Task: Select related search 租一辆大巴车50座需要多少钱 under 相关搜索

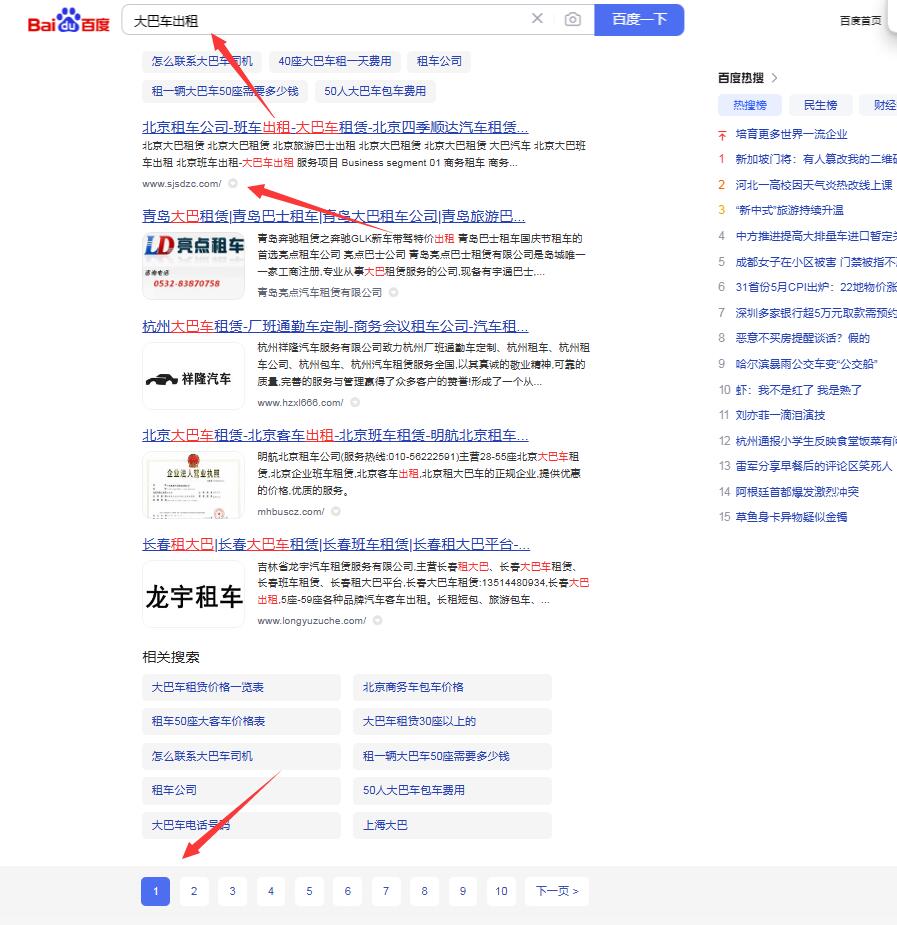Action: pyautogui.click(x=452, y=756)
